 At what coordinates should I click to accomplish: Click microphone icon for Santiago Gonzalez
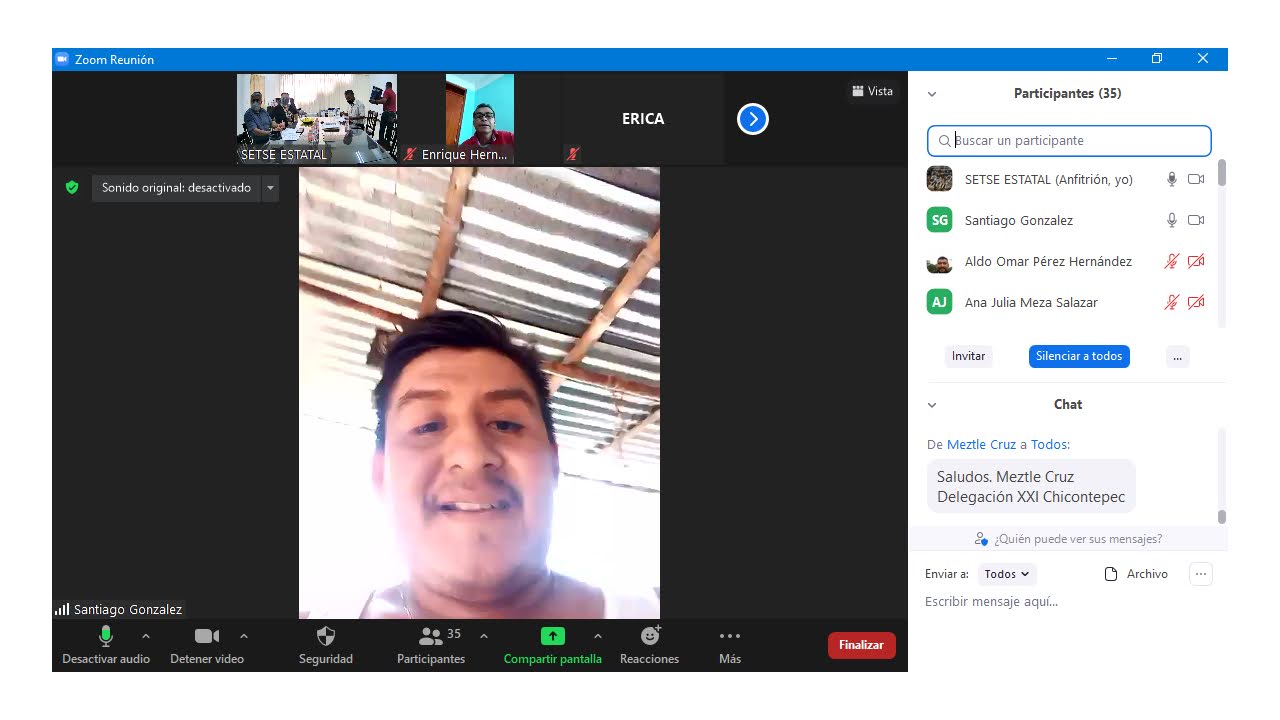(x=1172, y=220)
